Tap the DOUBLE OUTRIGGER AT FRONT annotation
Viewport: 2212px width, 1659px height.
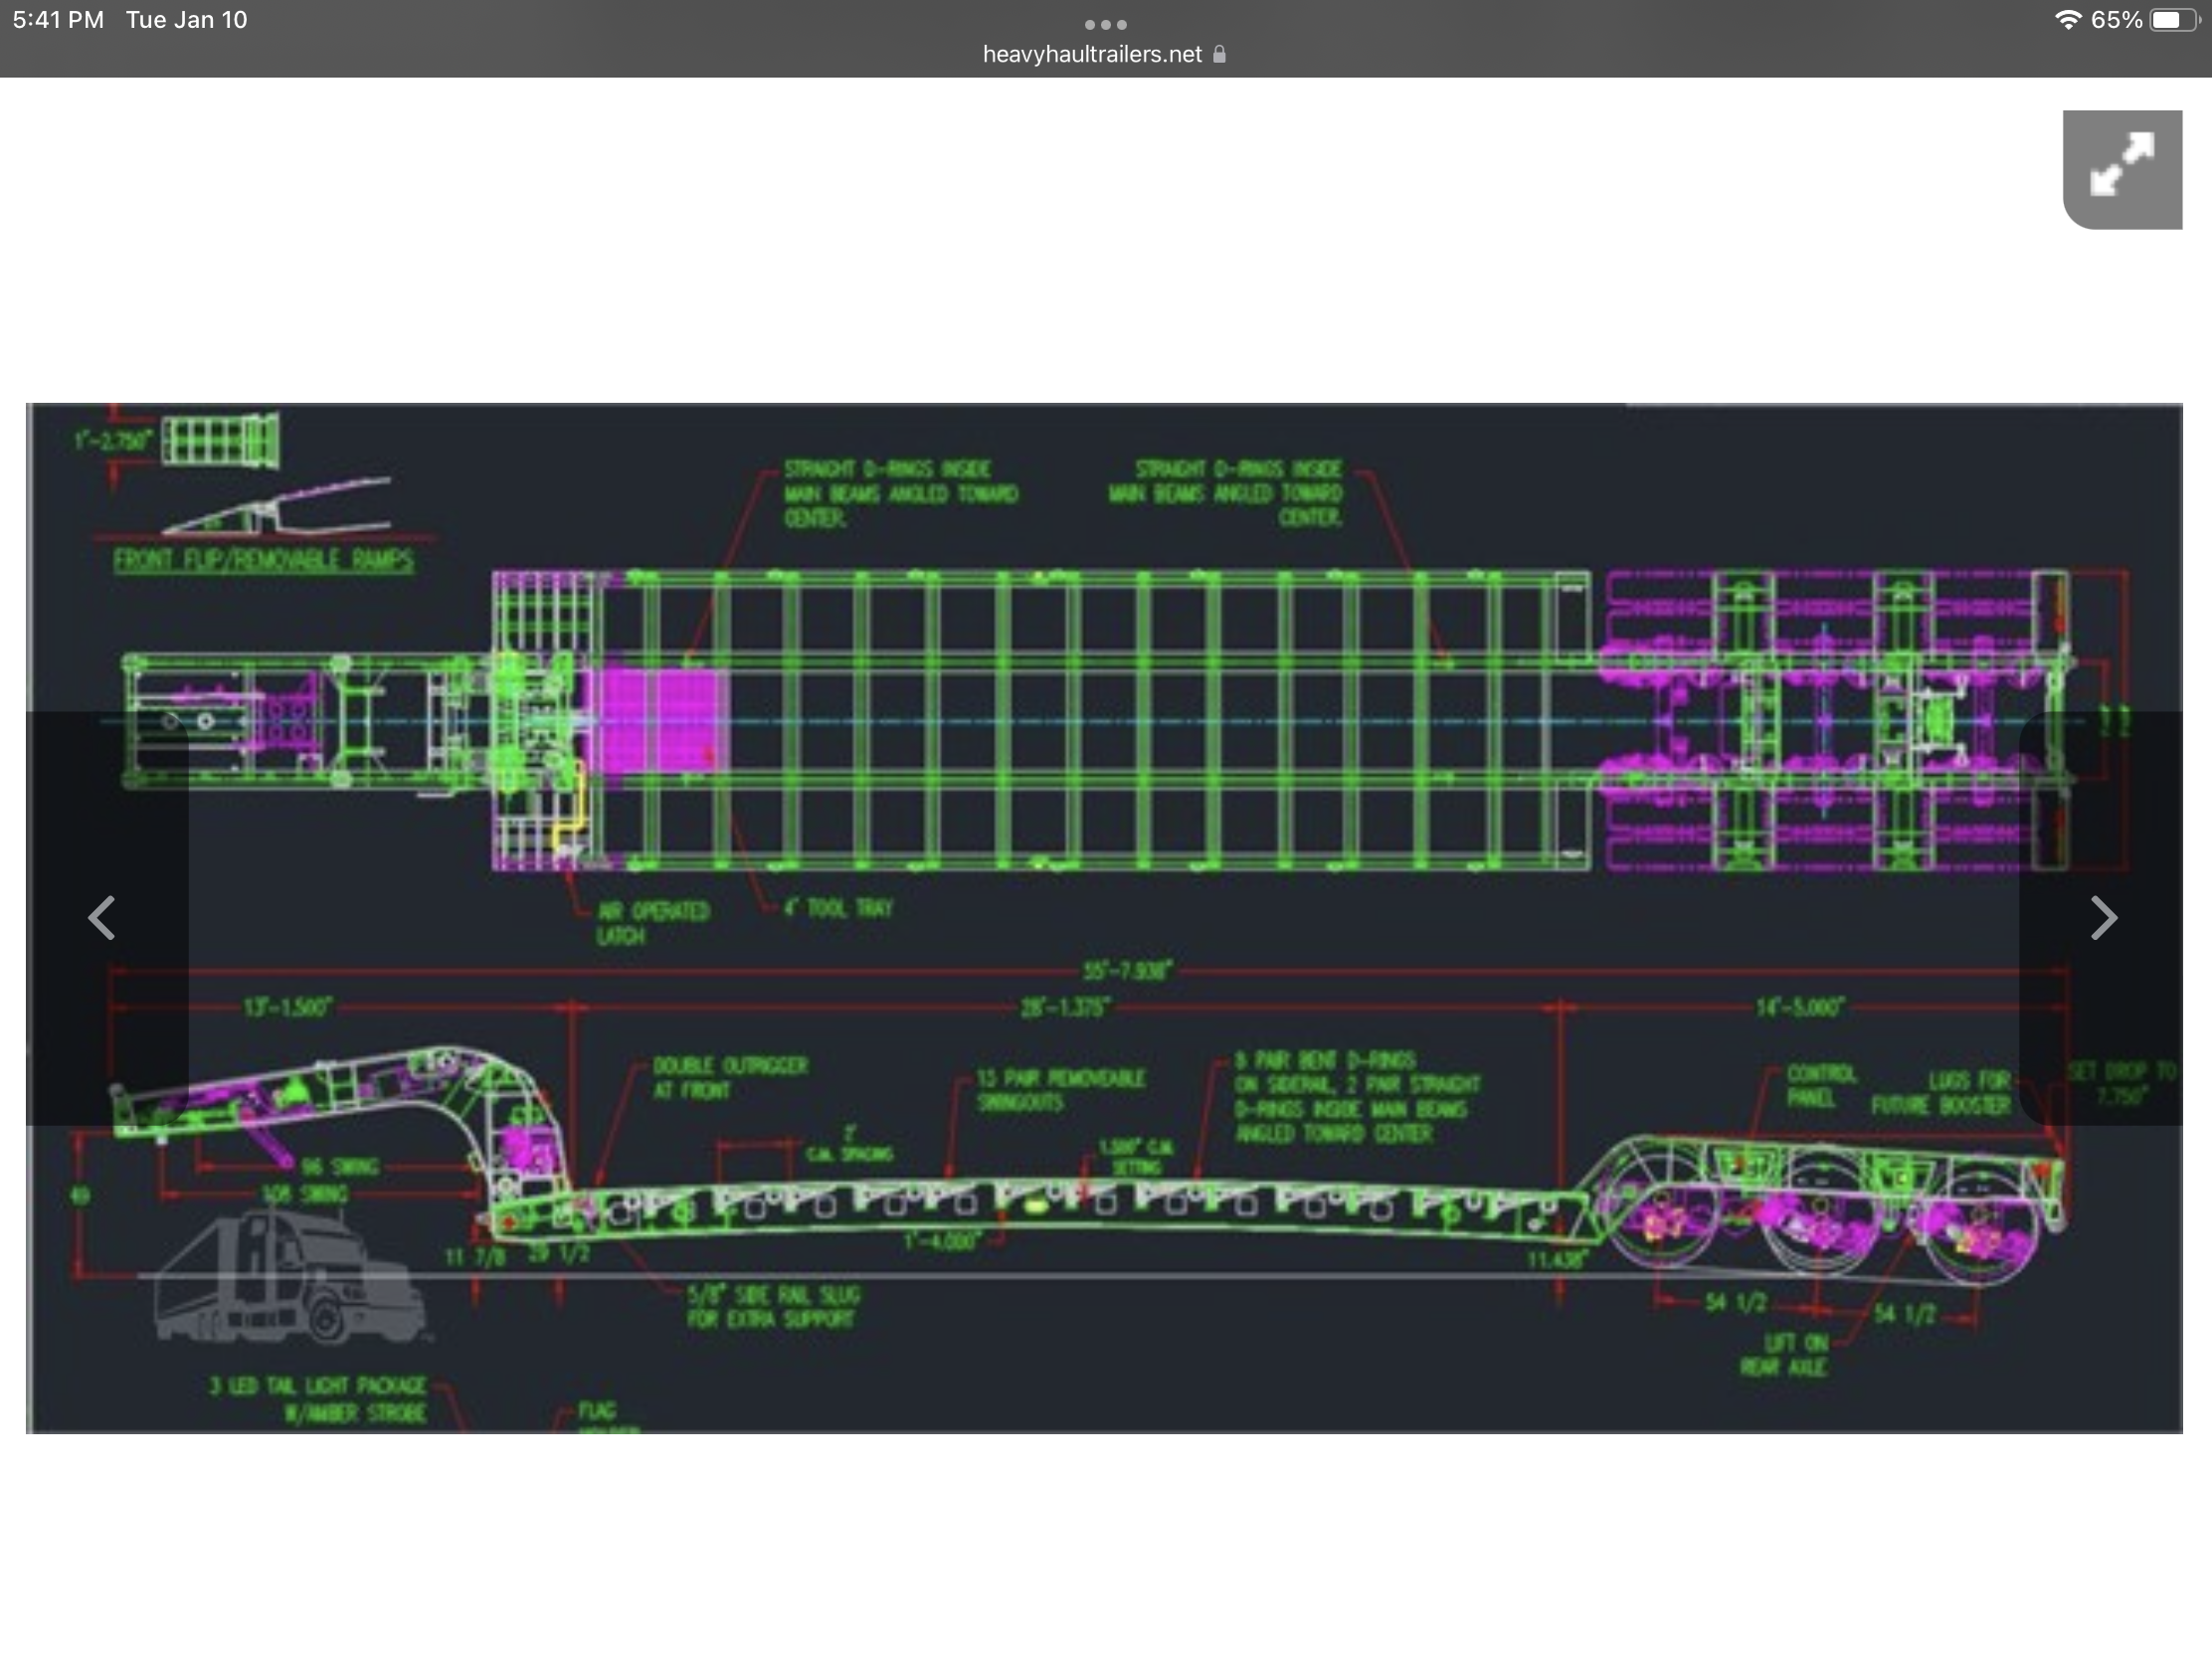(x=730, y=1078)
